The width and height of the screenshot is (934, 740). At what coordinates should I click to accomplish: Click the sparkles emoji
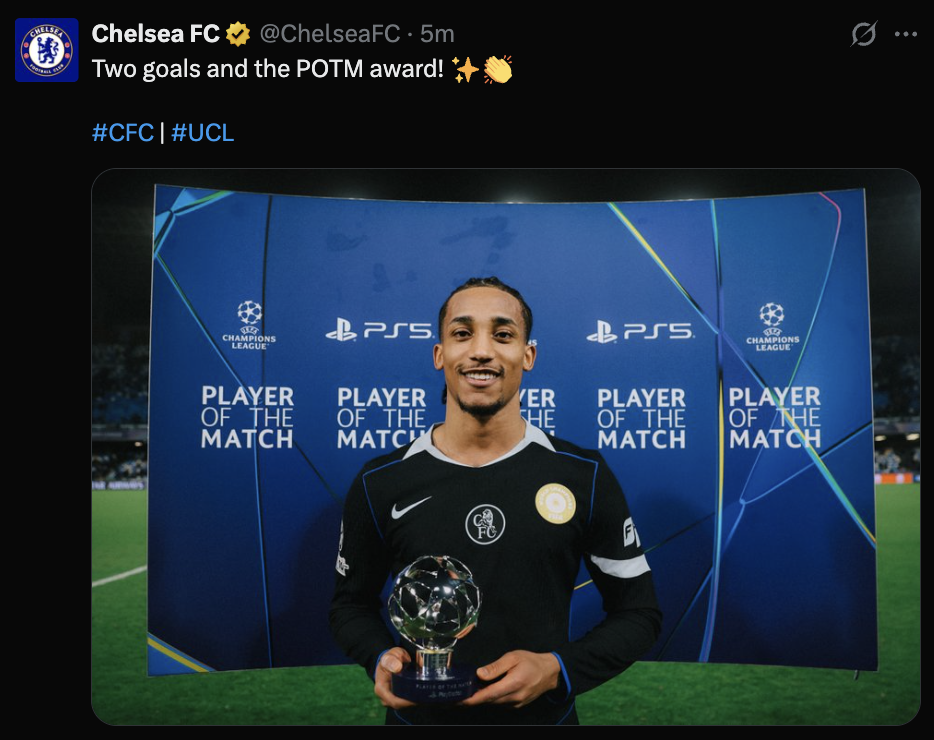[465, 69]
